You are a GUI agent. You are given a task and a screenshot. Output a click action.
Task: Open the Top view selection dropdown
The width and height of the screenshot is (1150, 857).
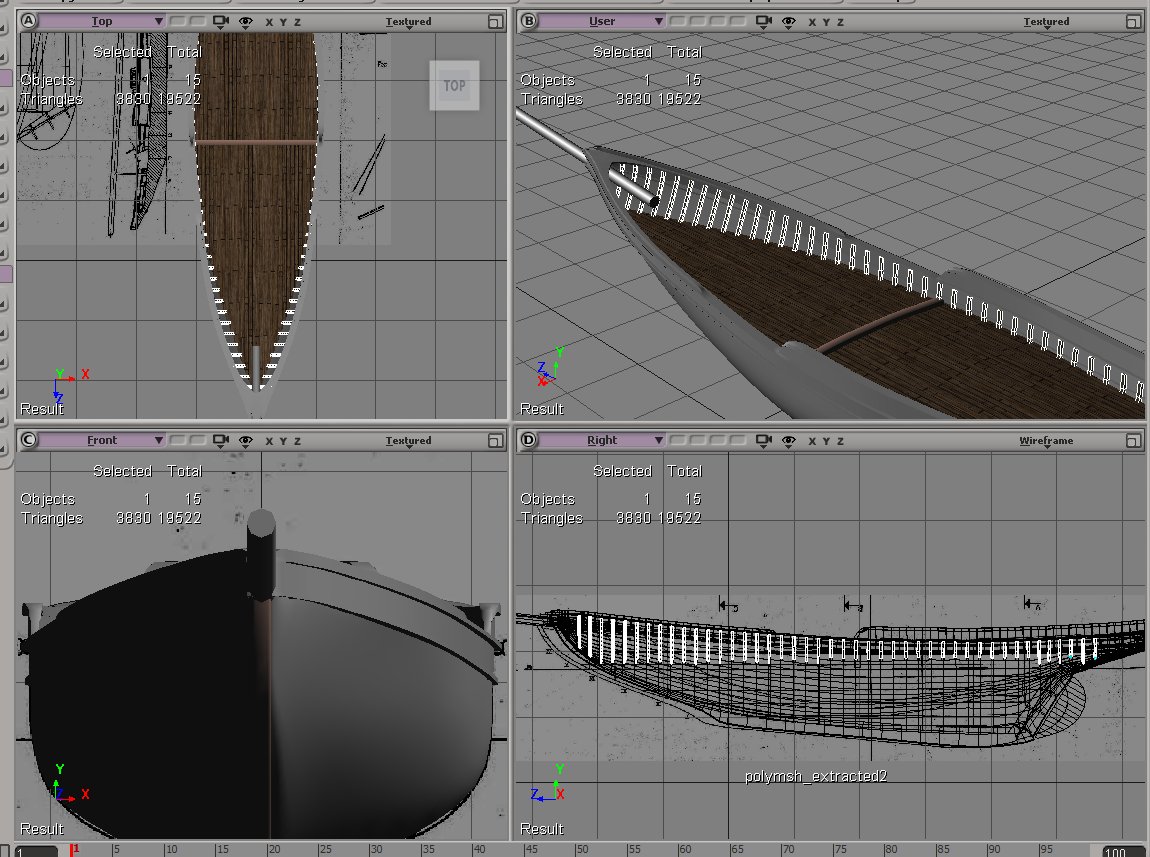pyautogui.click(x=102, y=21)
